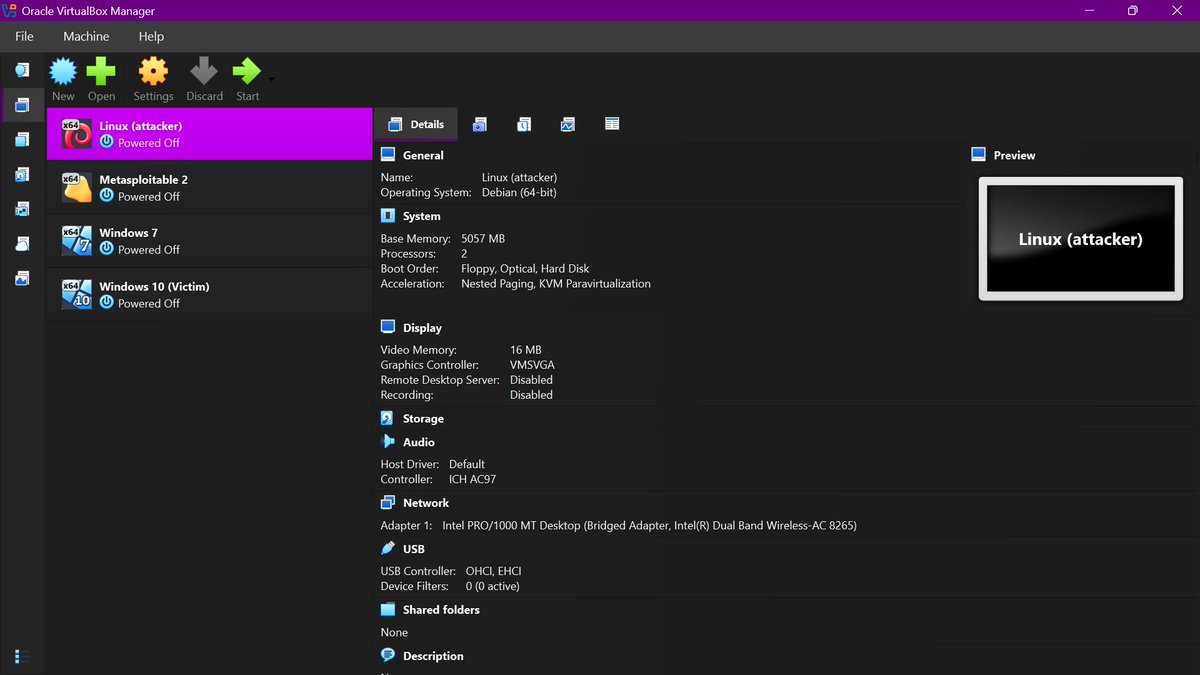Select the Metasploitable 2 virtual machine
The width and height of the screenshot is (1200, 675).
209,188
